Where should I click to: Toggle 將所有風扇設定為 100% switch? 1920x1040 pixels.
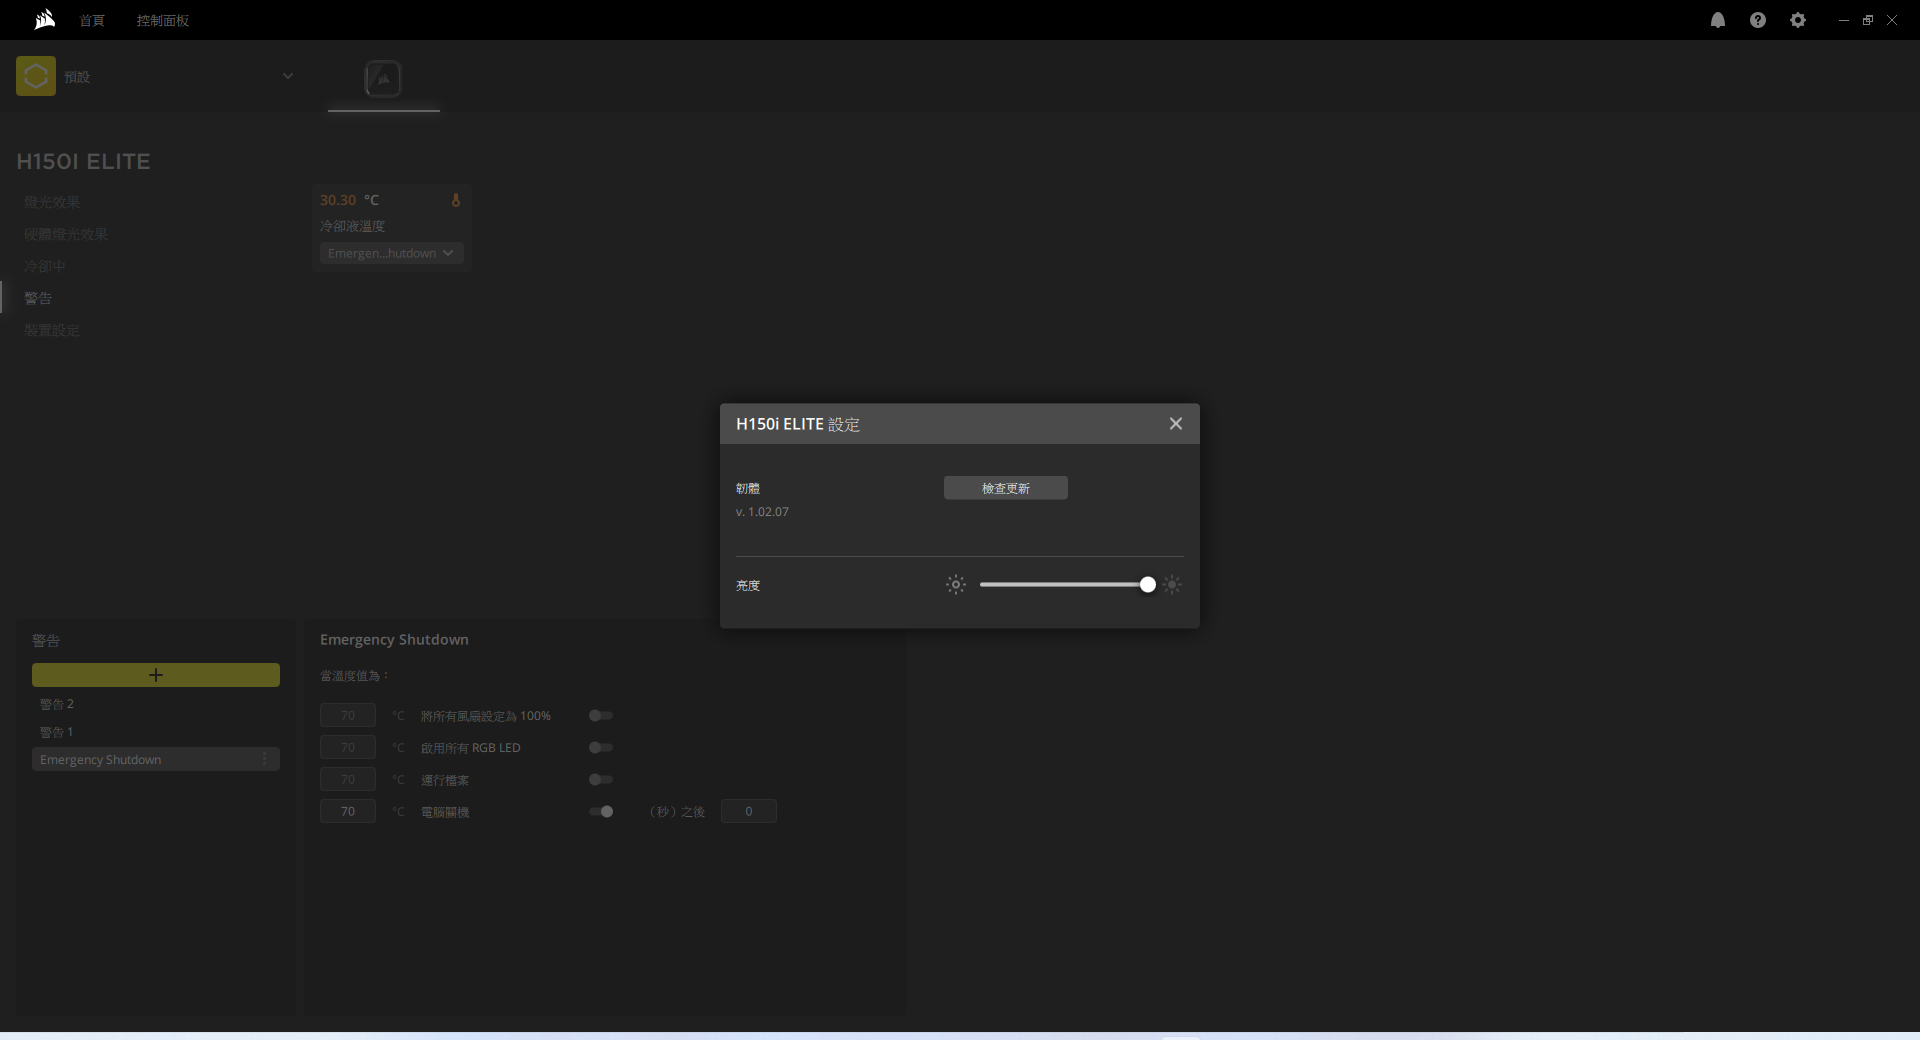click(x=601, y=716)
